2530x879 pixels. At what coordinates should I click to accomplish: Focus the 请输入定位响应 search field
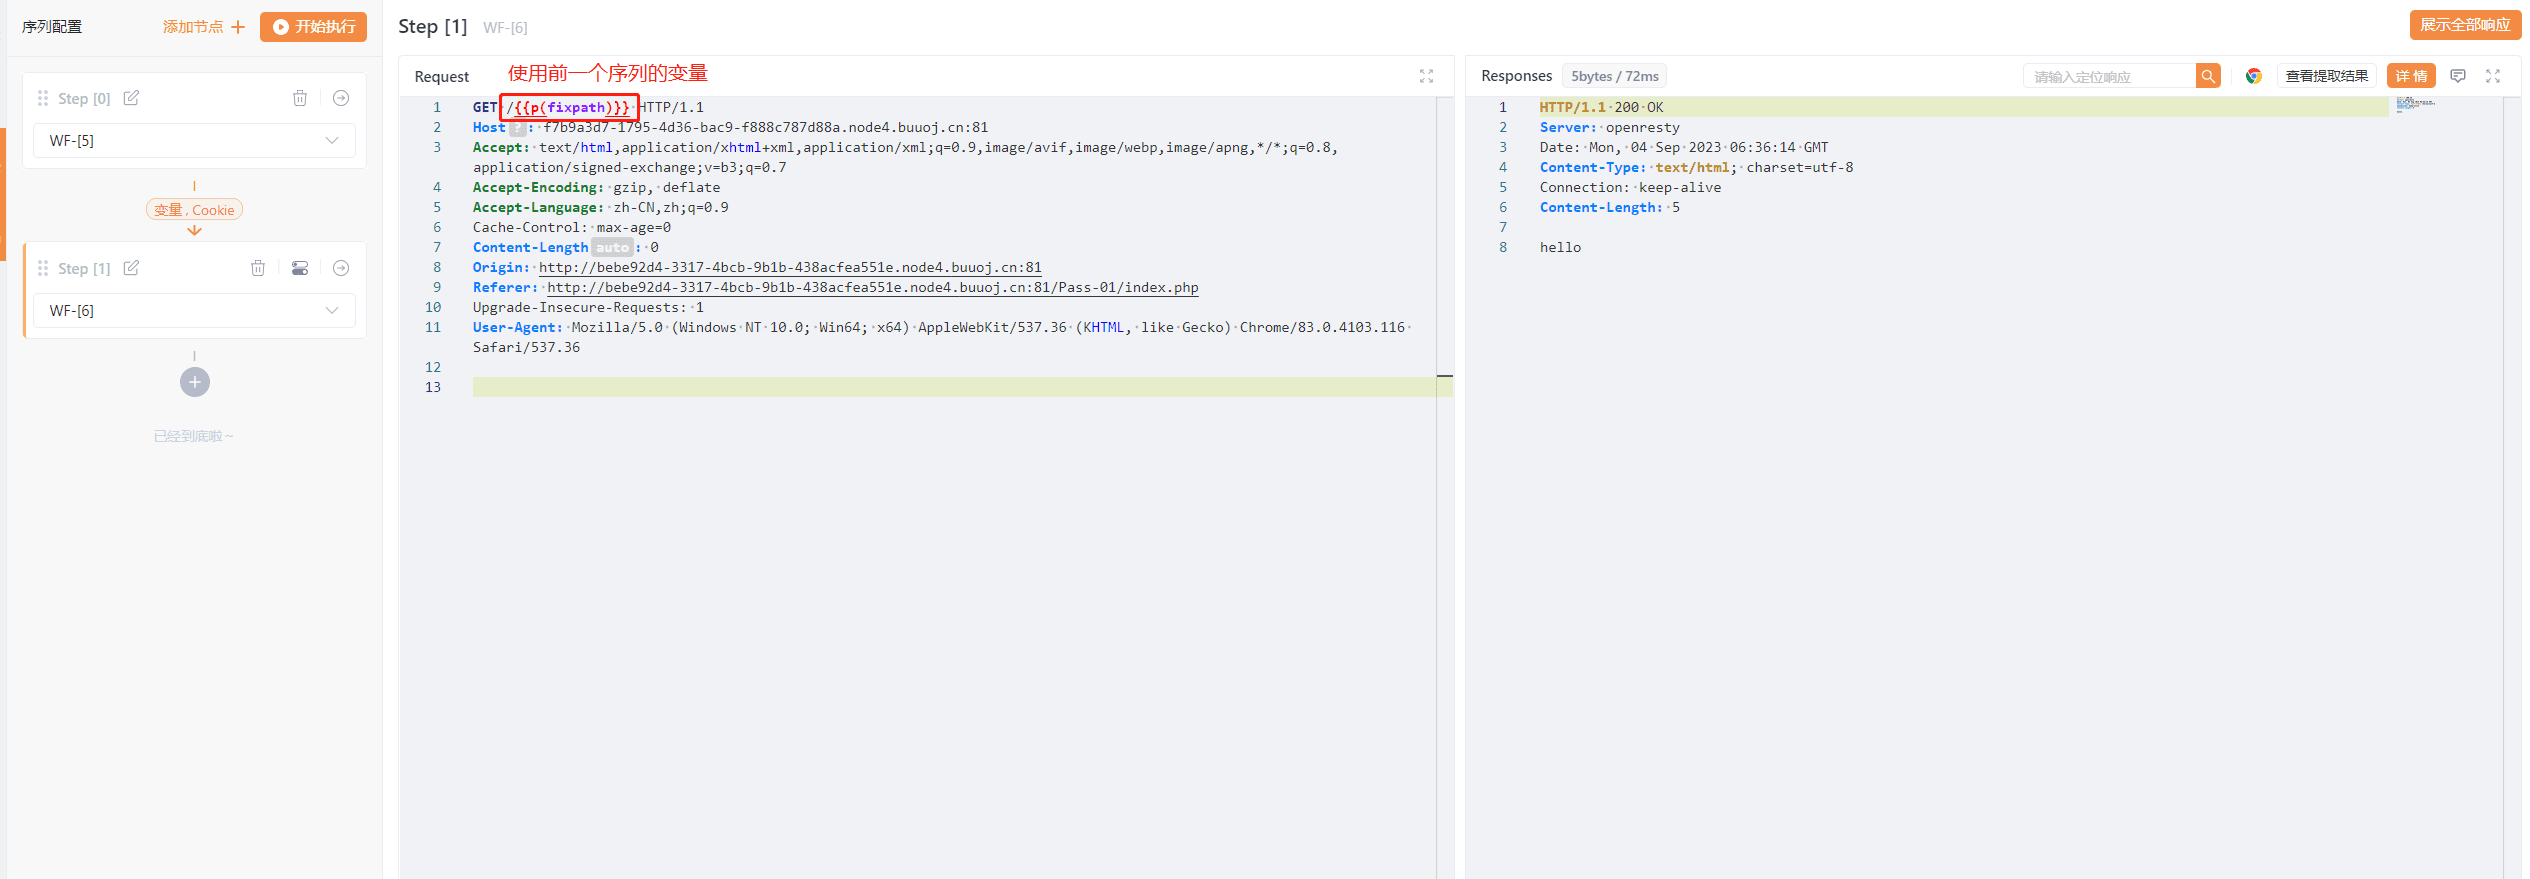click(x=2108, y=77)
